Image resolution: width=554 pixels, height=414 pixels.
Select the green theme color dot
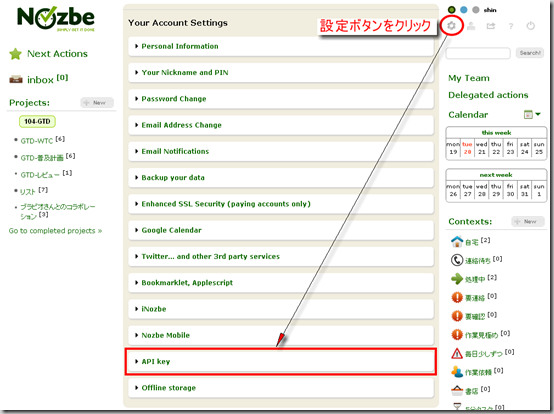tap(452, 10)
